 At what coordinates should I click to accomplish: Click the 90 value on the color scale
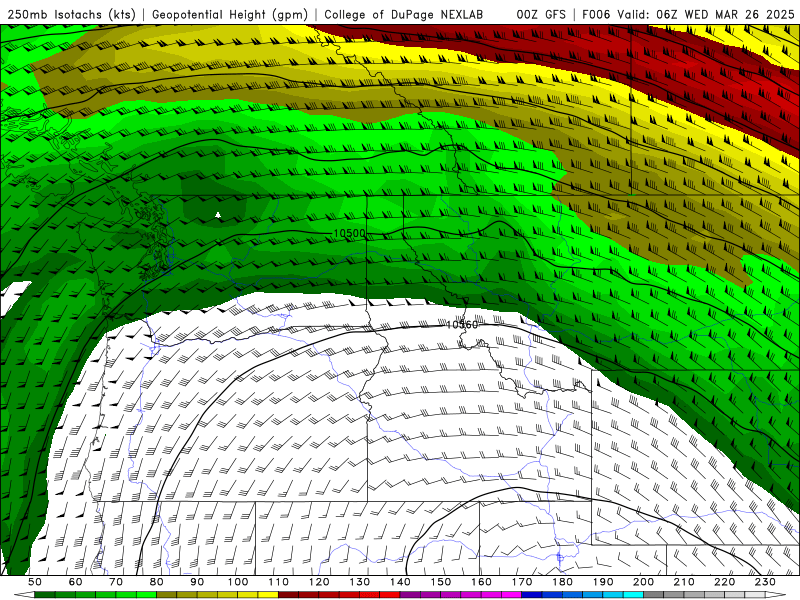coord(197,582)
